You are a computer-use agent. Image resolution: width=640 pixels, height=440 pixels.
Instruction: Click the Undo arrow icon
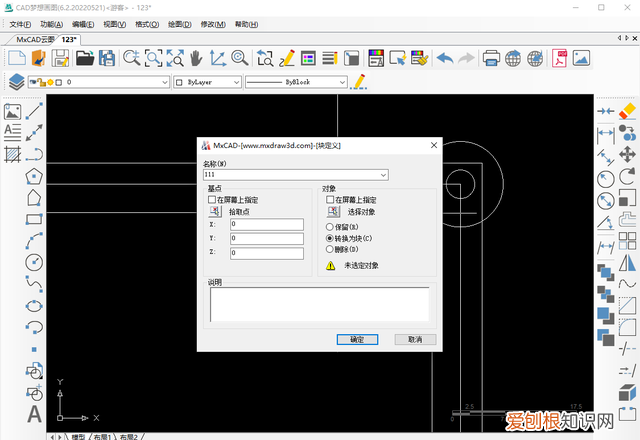point(445,58)
